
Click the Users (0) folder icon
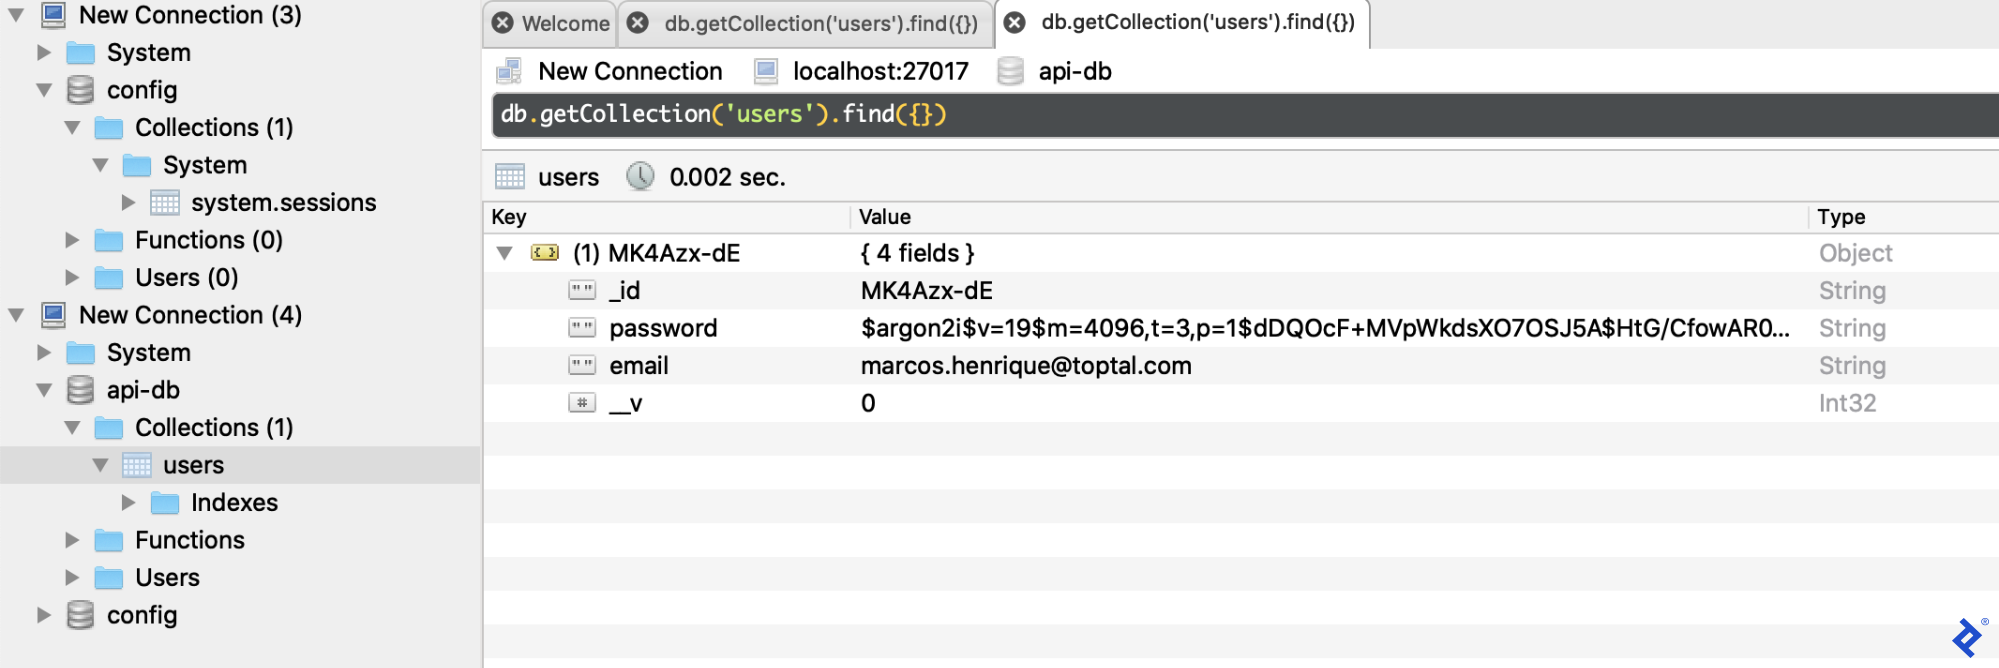(109, 277)
